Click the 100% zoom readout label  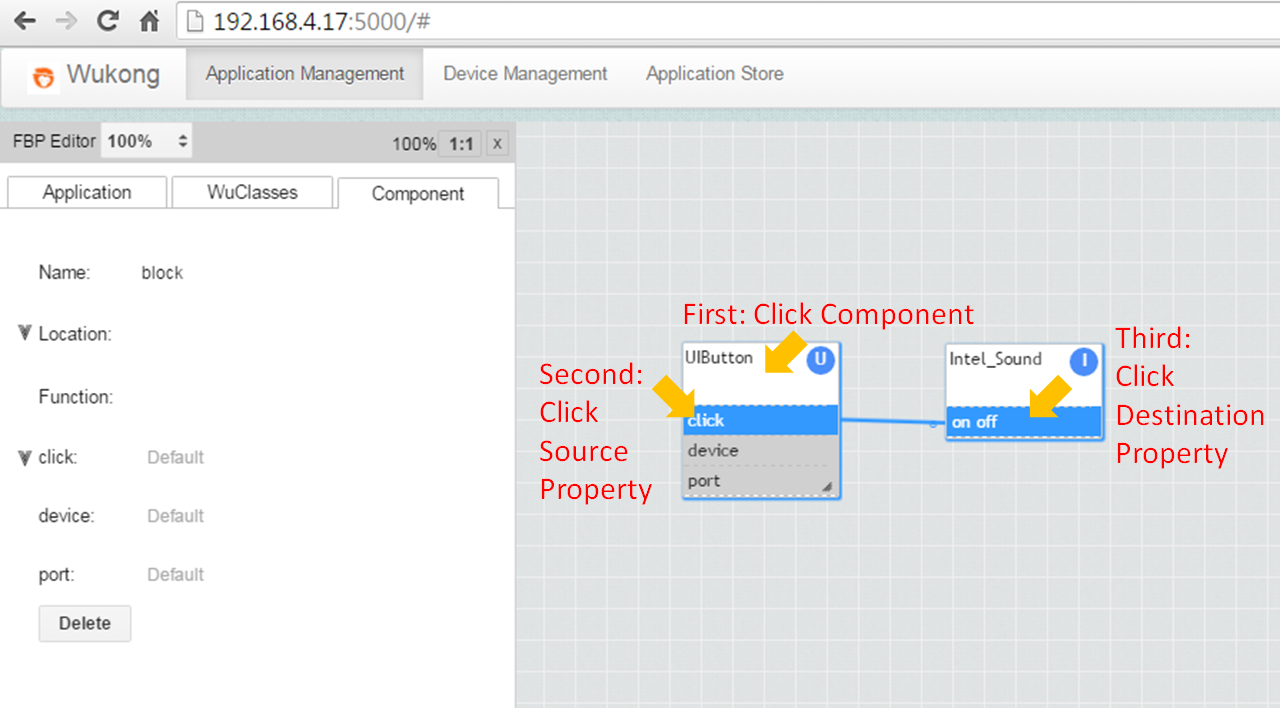point(414,144)
